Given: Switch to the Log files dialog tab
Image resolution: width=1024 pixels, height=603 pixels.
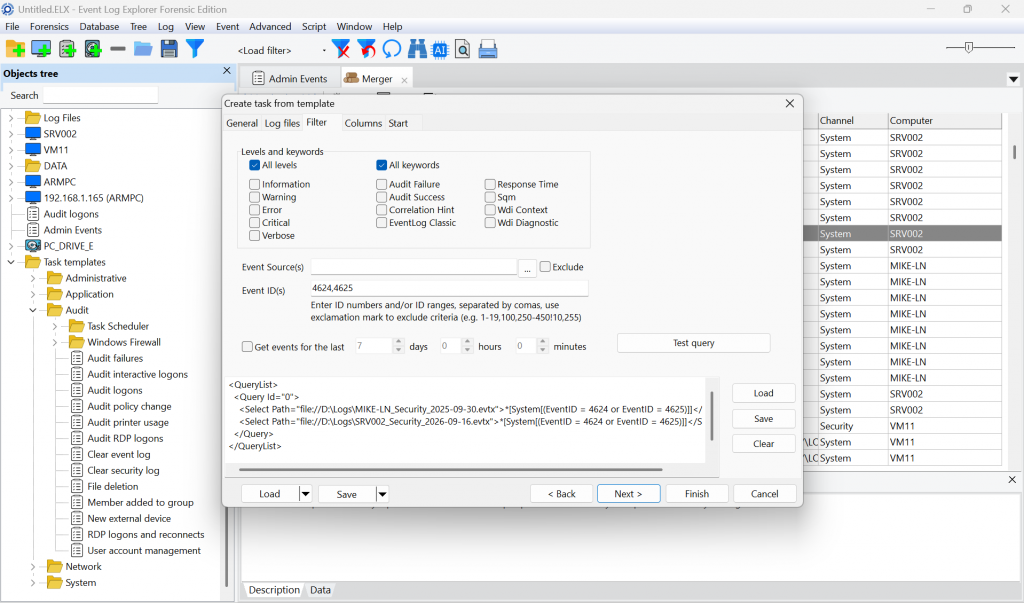Looking at the screenshot, I should 282,123.
